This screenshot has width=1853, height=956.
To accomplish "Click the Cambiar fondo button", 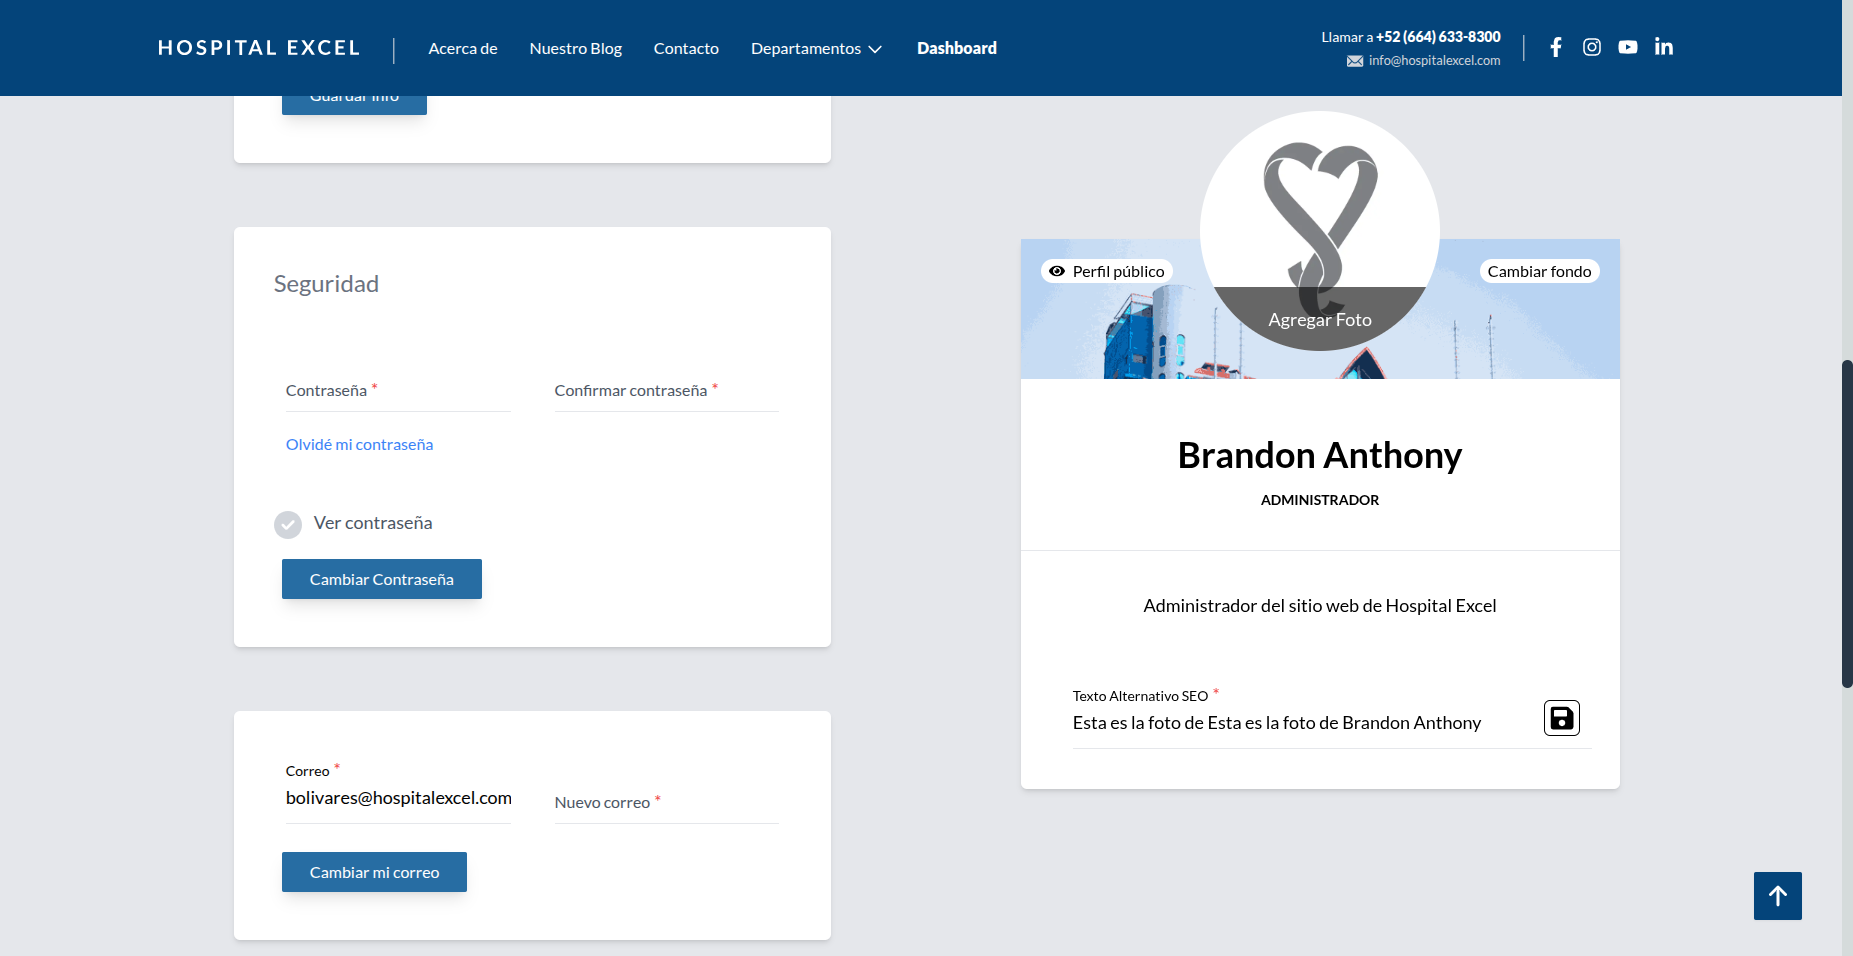I will click(x=1538, y=271).
